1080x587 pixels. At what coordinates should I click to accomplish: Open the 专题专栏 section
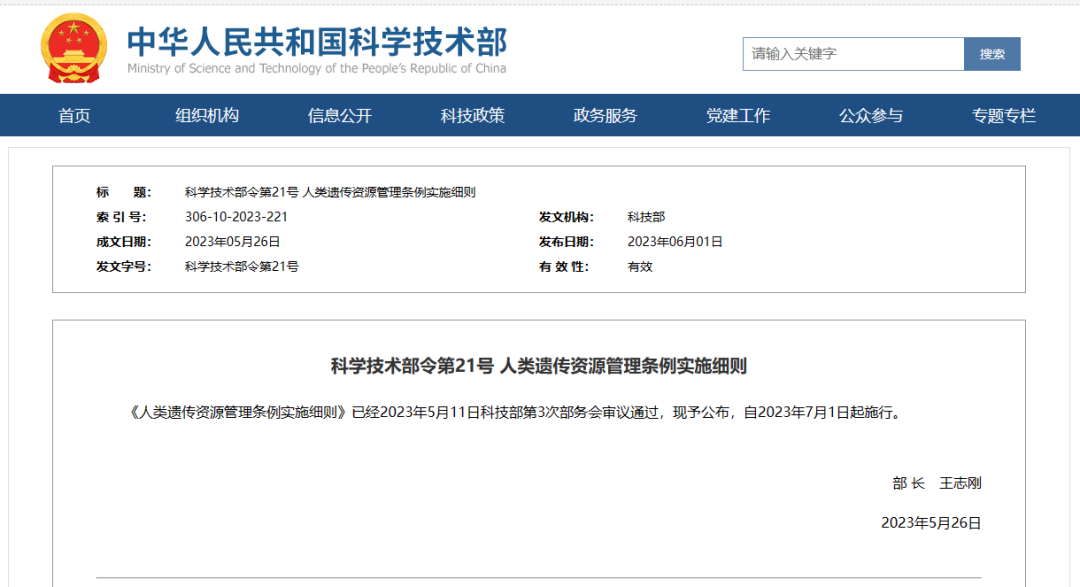[x=1004, y=116]
